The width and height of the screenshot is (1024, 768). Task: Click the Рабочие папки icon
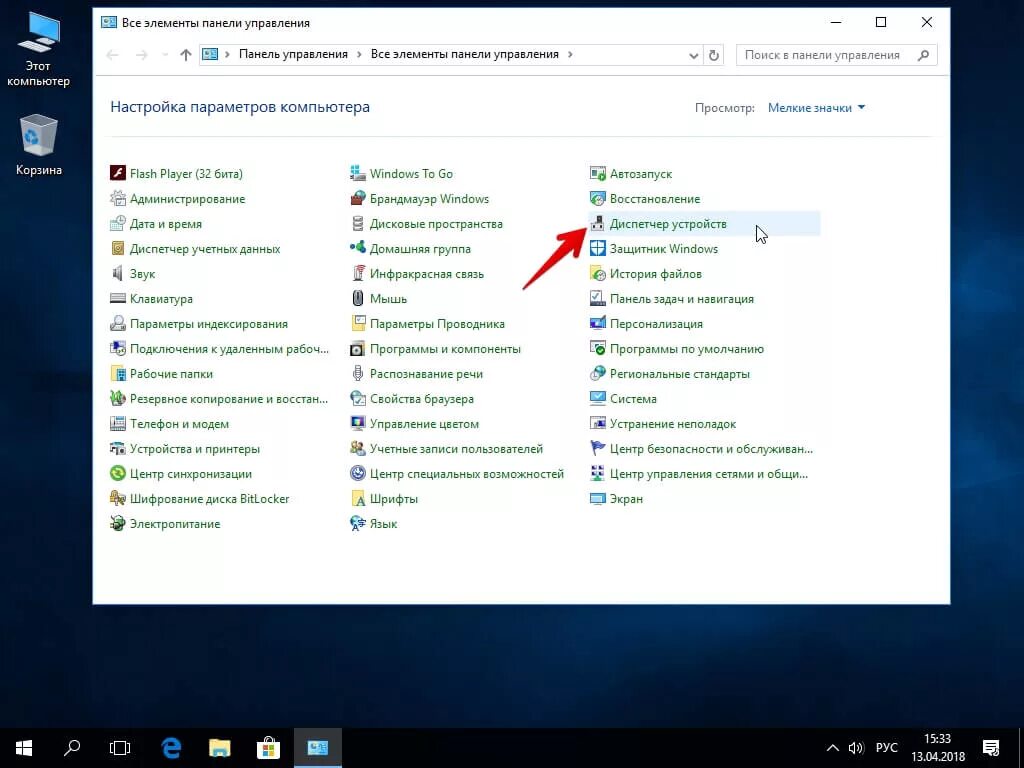pyautogui.click(x=118, y=374)
